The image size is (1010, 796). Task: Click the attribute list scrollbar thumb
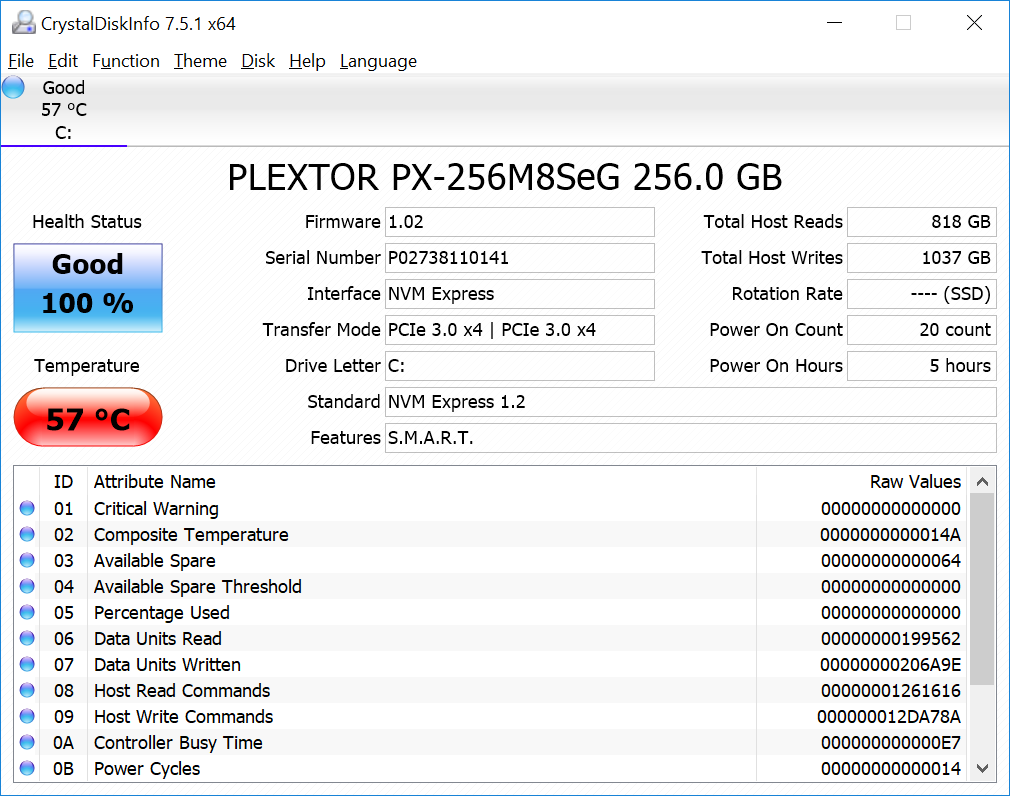coord(982,589)
